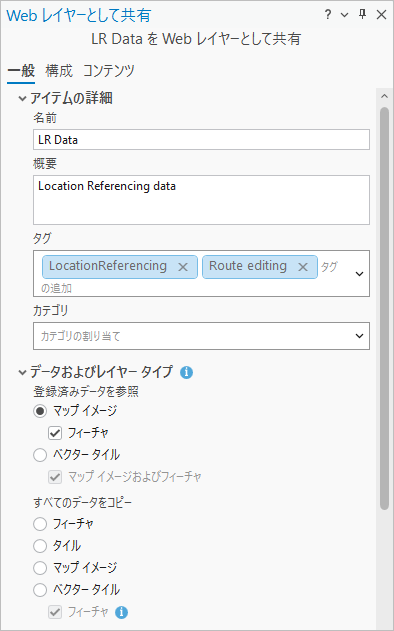Open the タグ dropdown arrow
The height and width of the screenshot is (631, 394).
tap(359, 274)
